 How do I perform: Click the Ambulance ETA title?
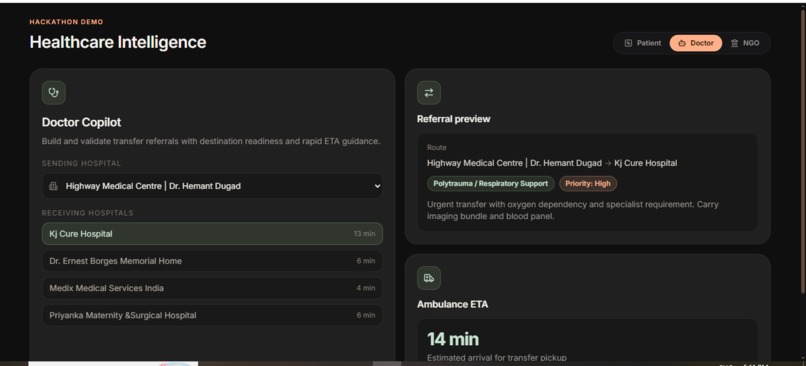pyautogui.click(x=452, y=304)
